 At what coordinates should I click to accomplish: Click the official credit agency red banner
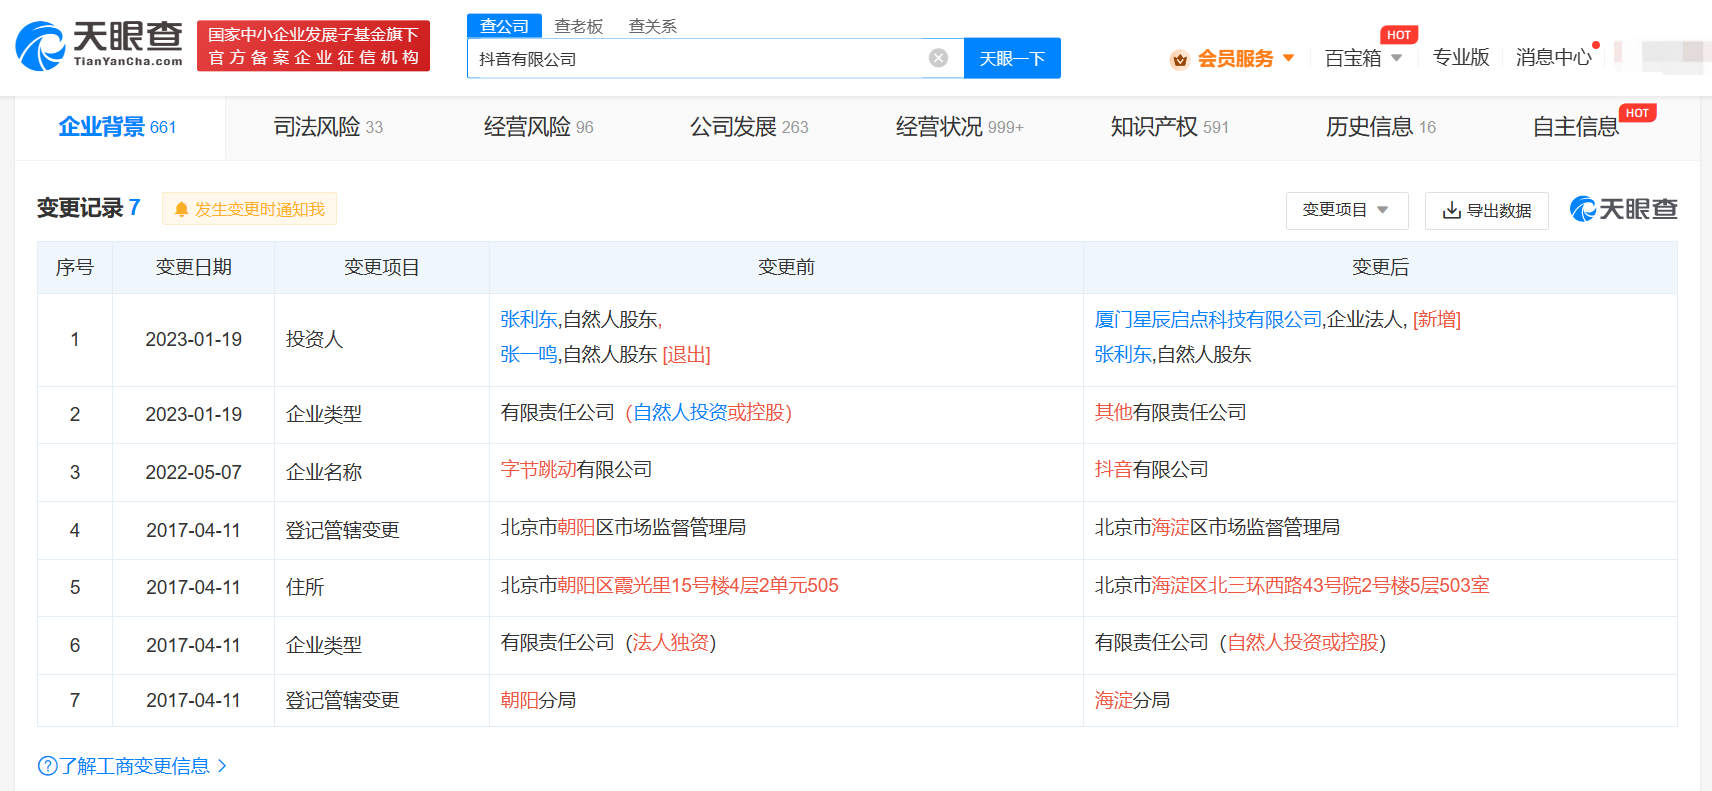(313, 46)
